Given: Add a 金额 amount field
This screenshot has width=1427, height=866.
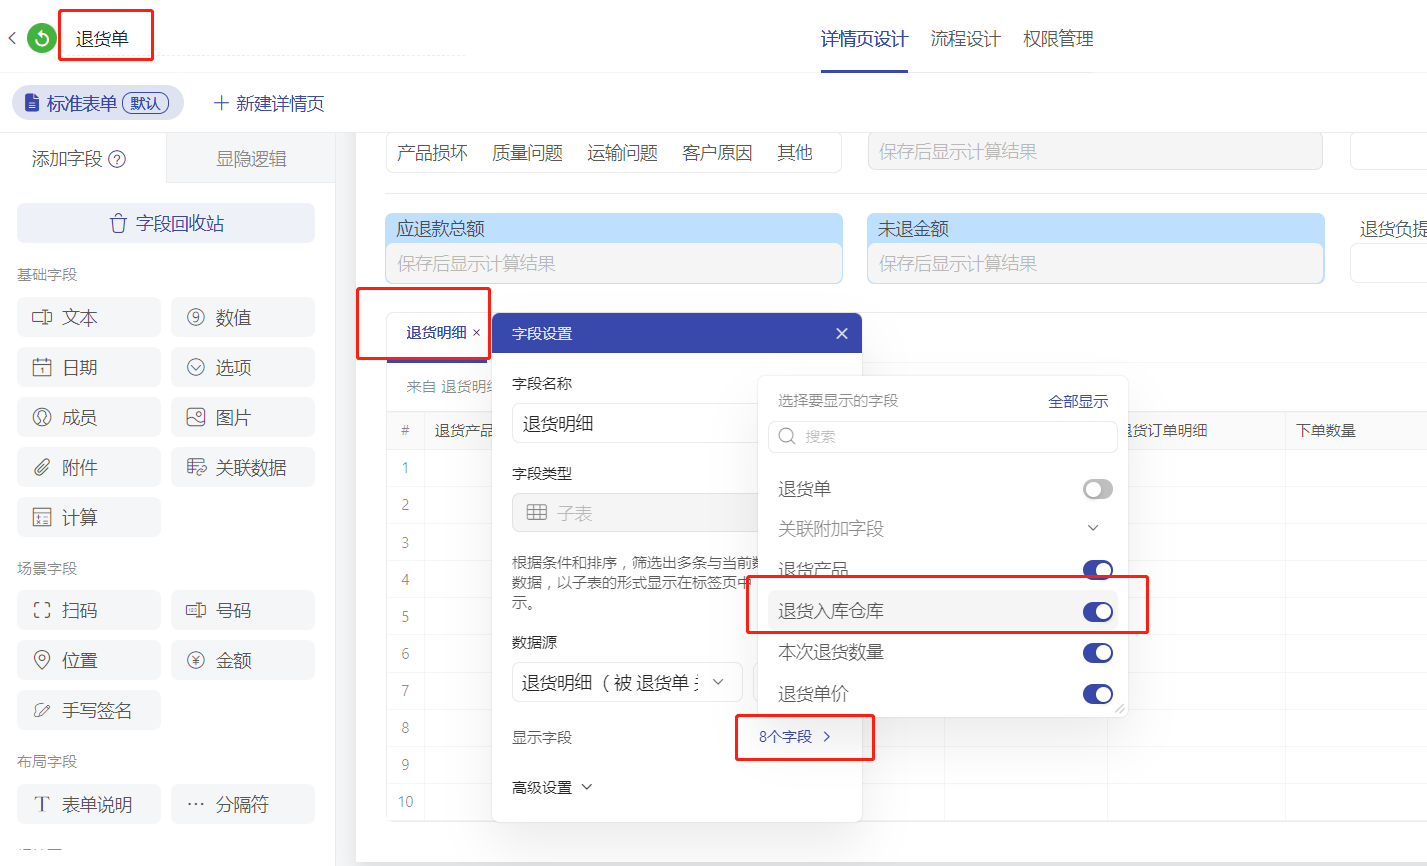Looking at the screenshot, I should [x=243, y=660].
